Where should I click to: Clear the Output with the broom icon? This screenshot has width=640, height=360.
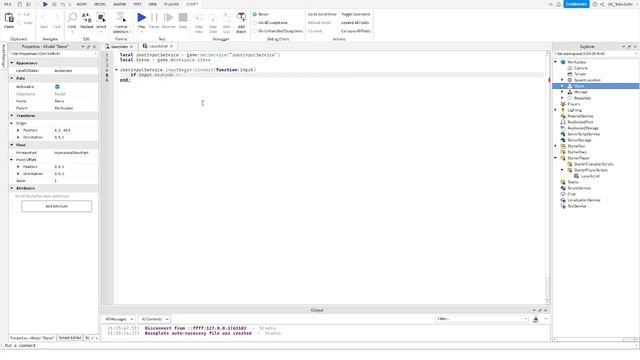536,319
